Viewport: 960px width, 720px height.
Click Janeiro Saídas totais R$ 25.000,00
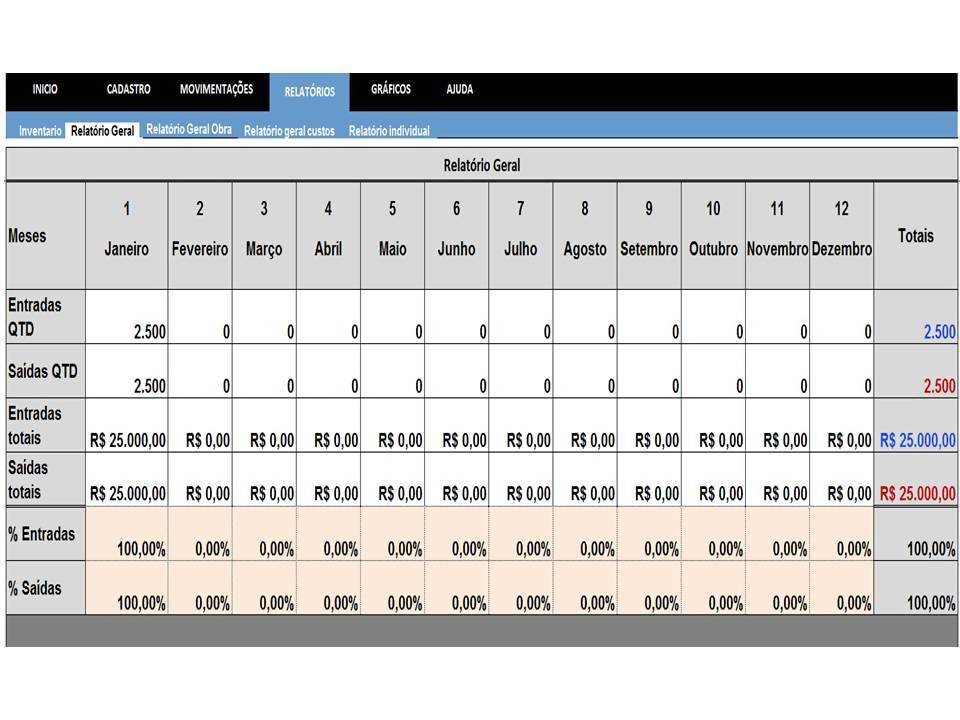pyautogui.click(x=127, y=479)
